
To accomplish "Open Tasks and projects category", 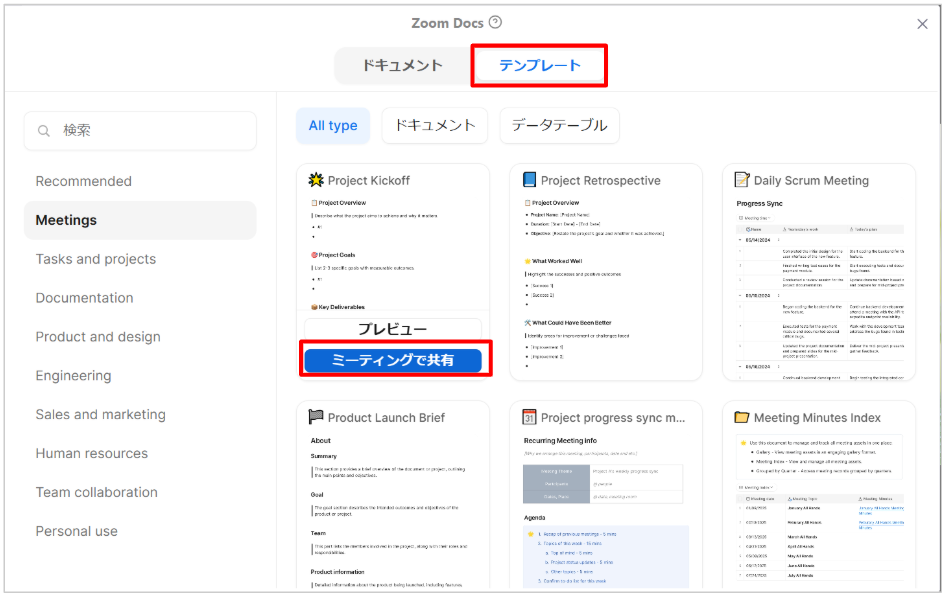I will click(140, 259).
